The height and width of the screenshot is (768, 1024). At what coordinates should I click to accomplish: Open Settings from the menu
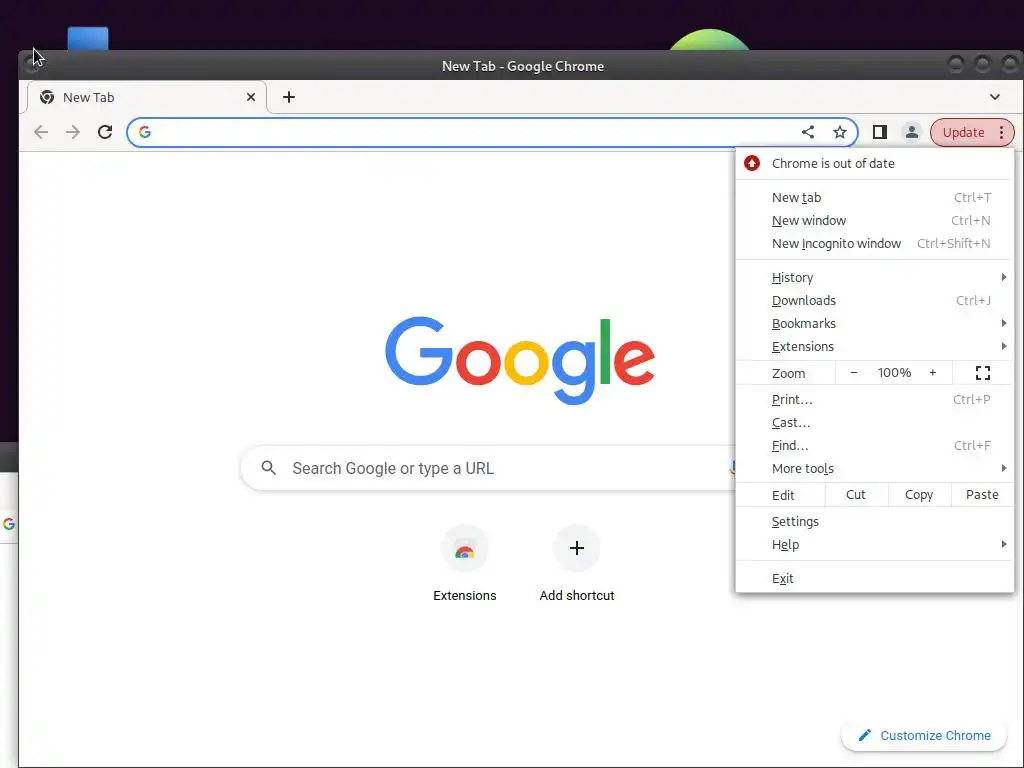pos(875,522)
